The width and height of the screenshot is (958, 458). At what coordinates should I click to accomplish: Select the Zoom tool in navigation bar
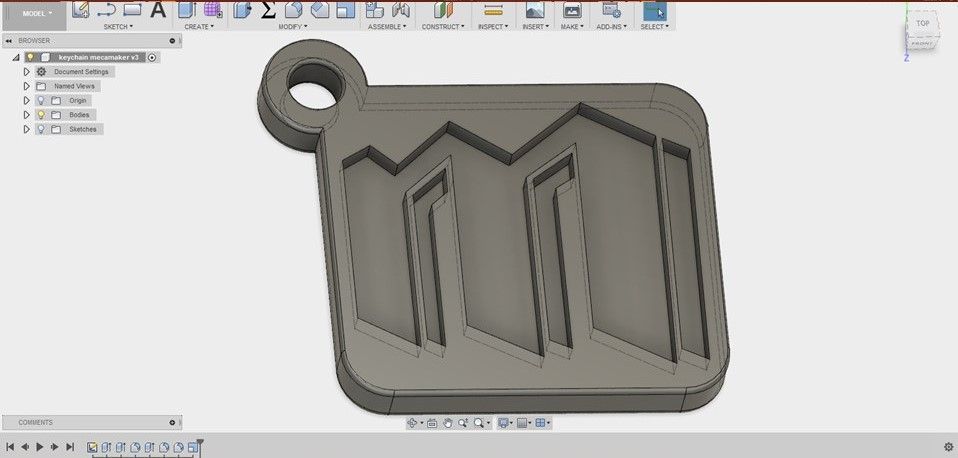pyautogui.click(x=463, y=423)
